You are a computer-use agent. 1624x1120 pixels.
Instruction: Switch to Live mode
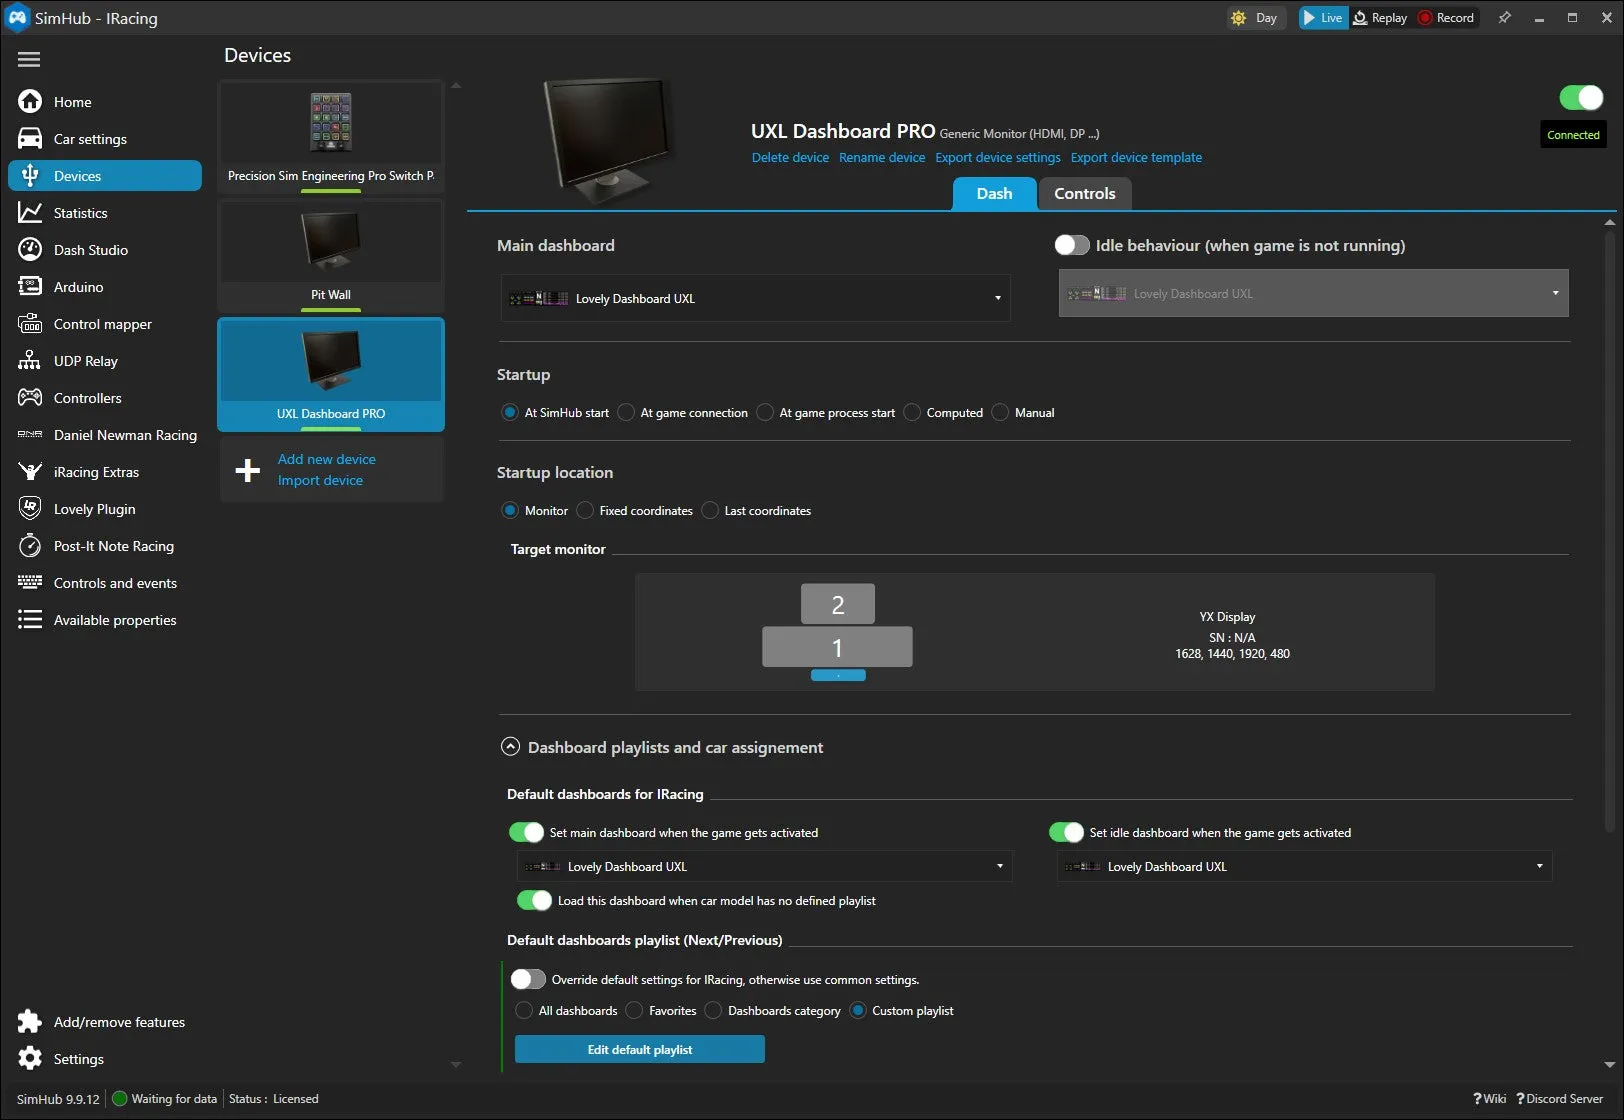point(1323,18)
